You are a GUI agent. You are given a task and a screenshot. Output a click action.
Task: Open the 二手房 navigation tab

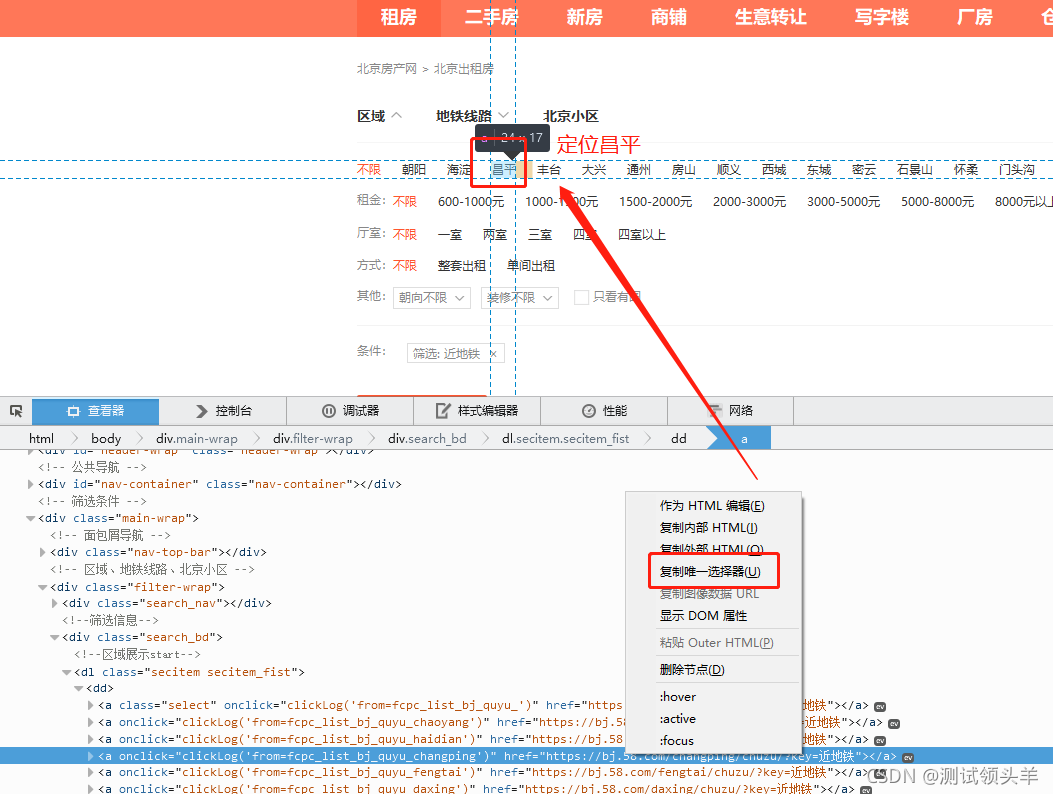[492, 17]
